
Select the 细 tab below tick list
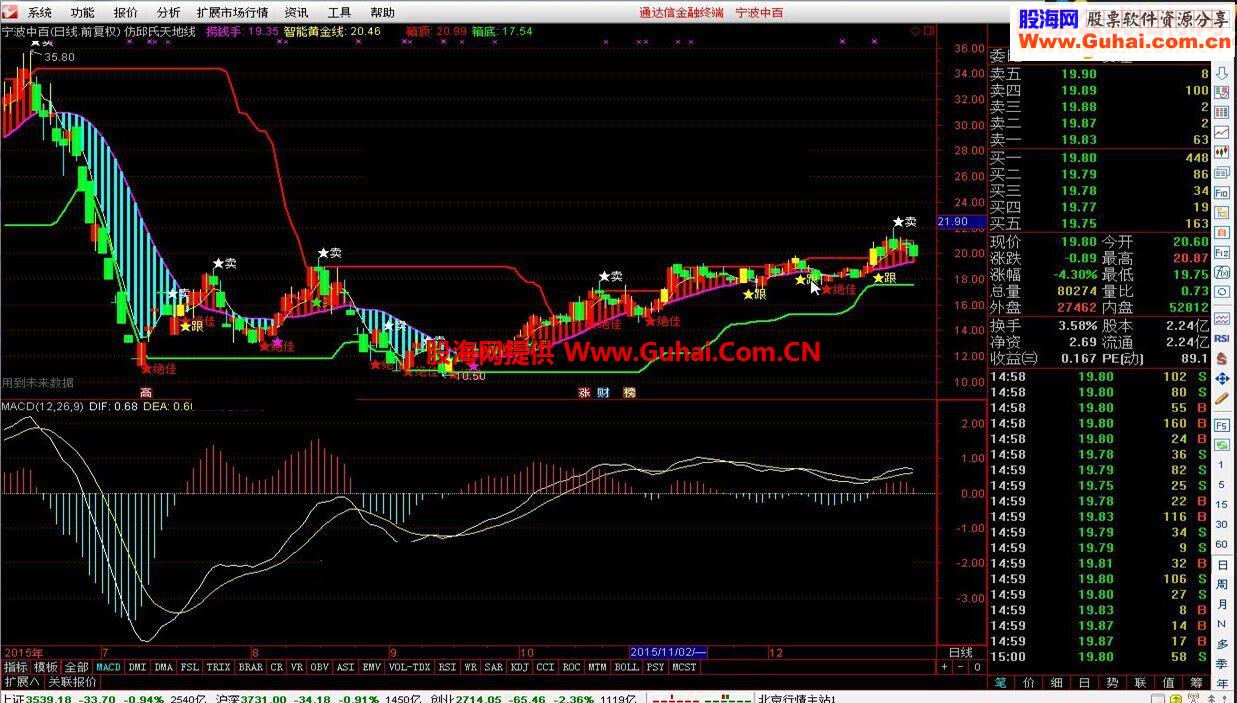click(1057, 683)
